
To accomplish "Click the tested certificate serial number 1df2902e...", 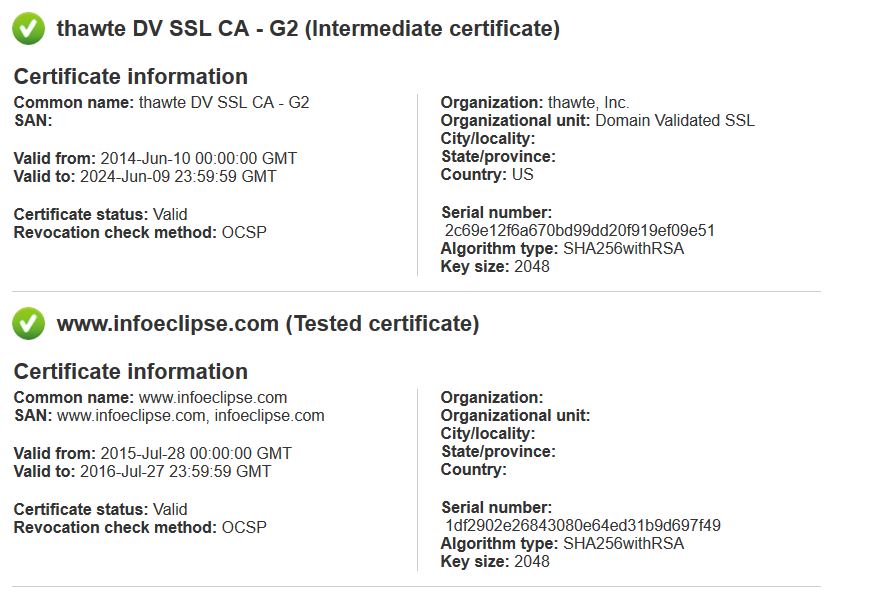I will (582, 525).
